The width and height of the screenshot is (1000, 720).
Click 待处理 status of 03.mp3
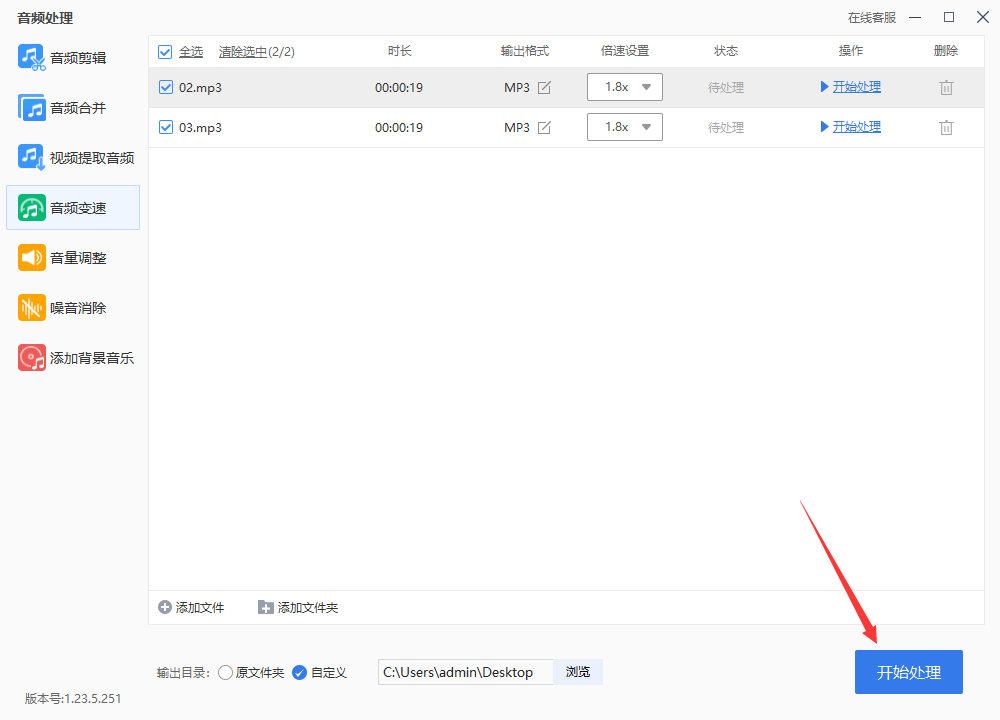click(726, 128)
